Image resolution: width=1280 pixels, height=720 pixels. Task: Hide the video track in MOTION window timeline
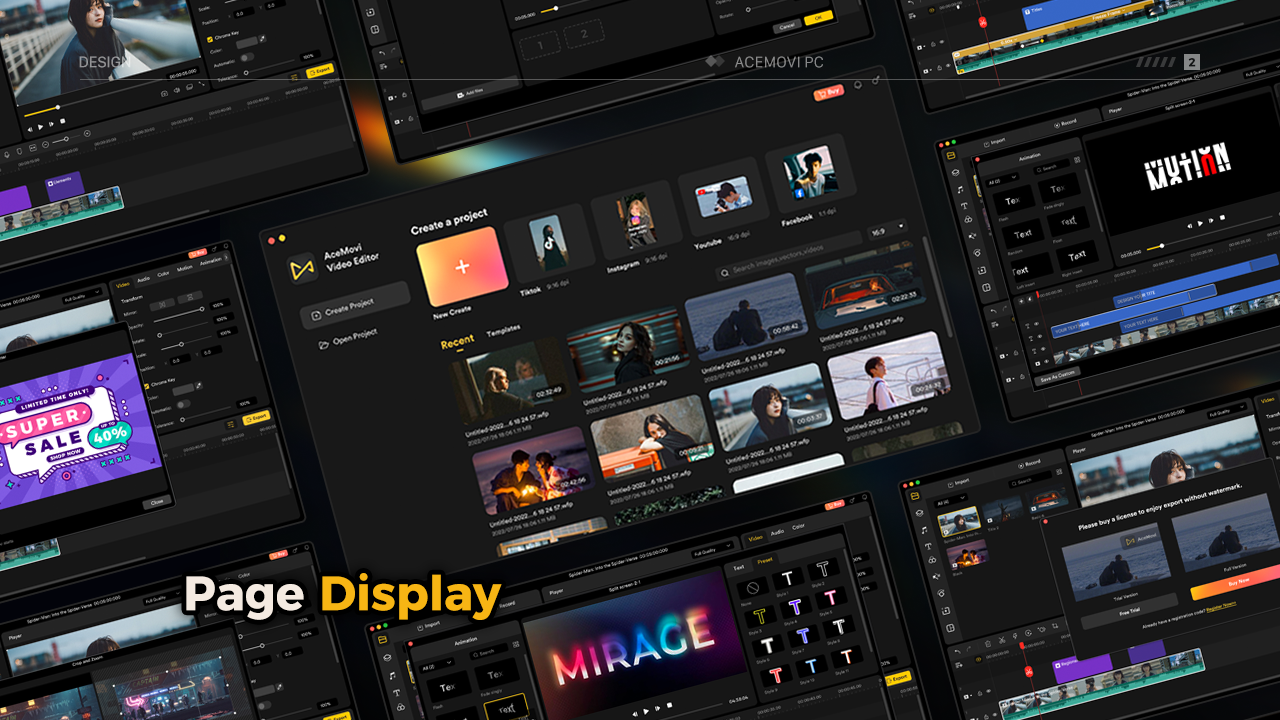[x=1047, y=362]
